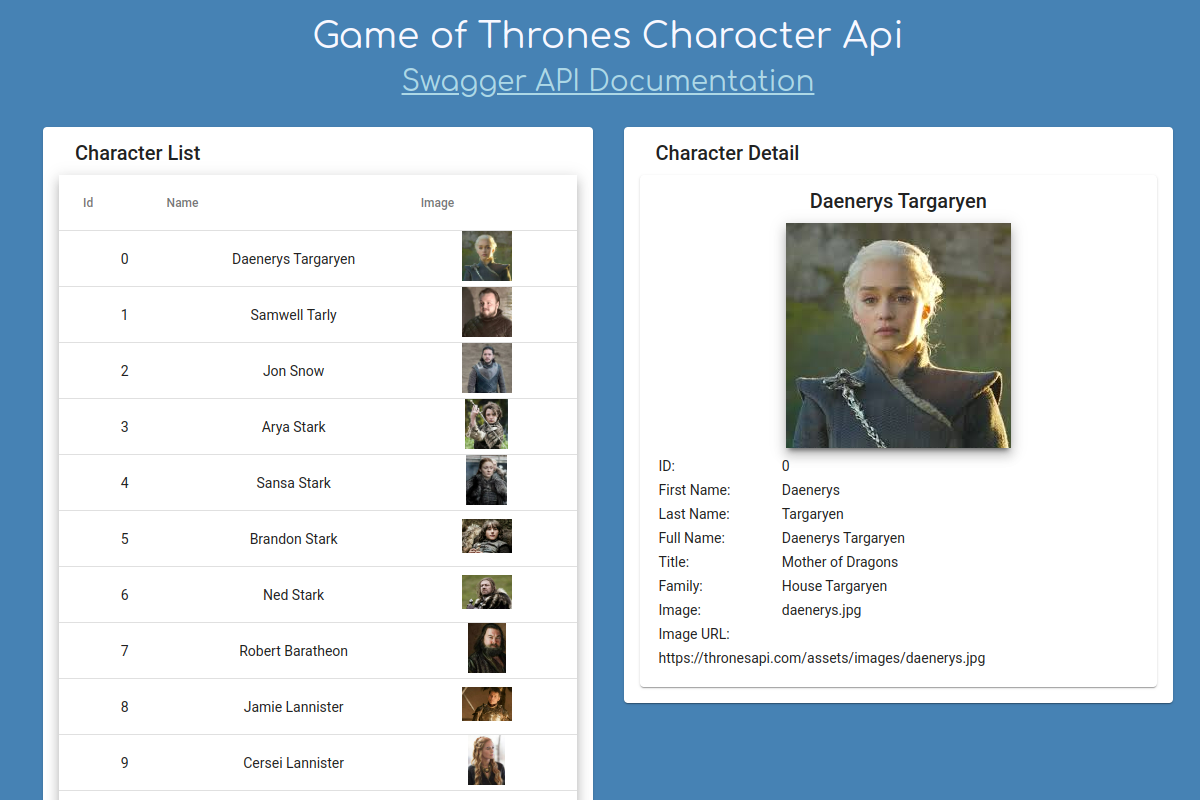Click the daenerys.jpg image filename value
Image resolution: width=1200 pixels, height=800 pixels.
click(x=821, y=610)
